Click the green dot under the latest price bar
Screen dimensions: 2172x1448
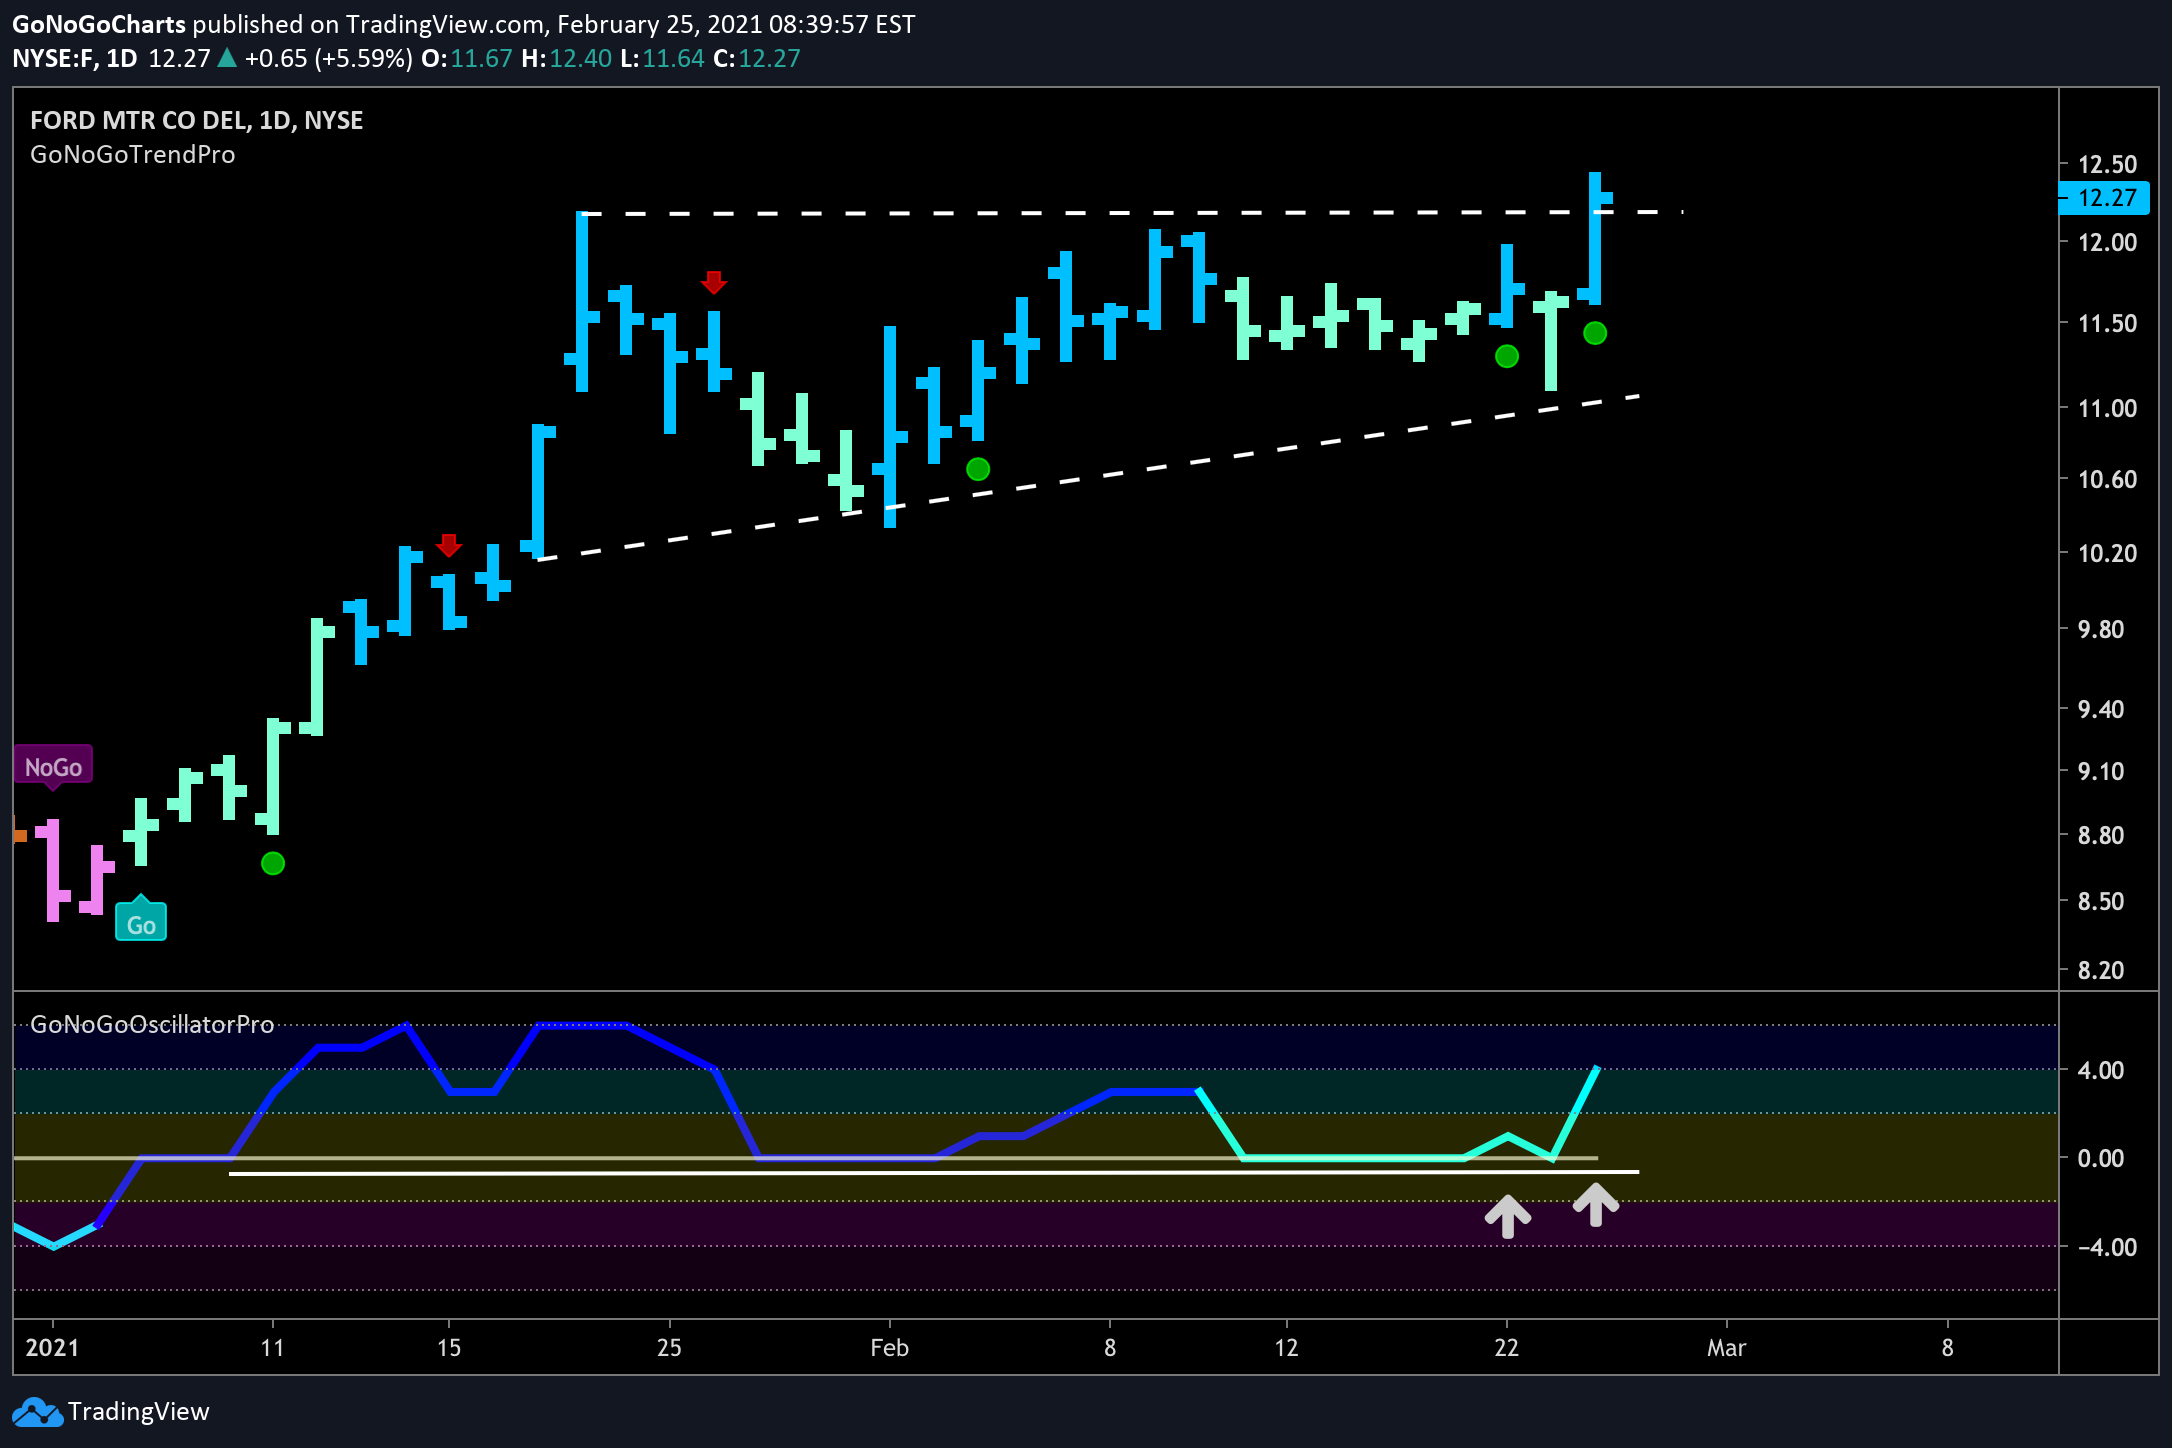(x=1595, y=333)
